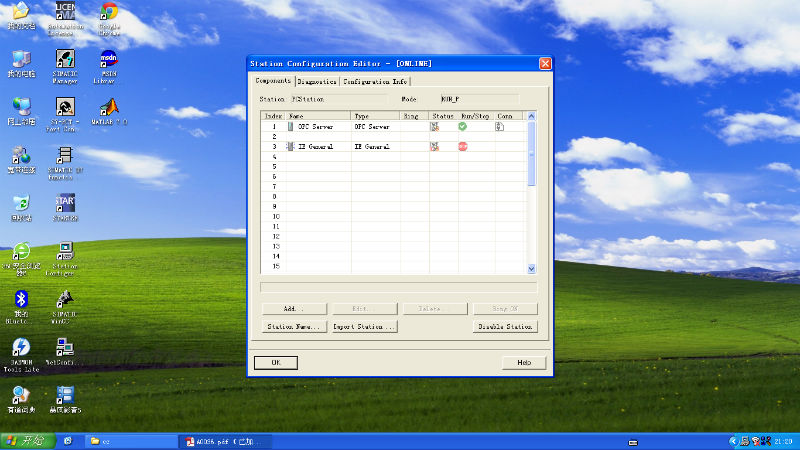
Task: Switch to the PDF document taskbar button
Action: click(225, 441)
